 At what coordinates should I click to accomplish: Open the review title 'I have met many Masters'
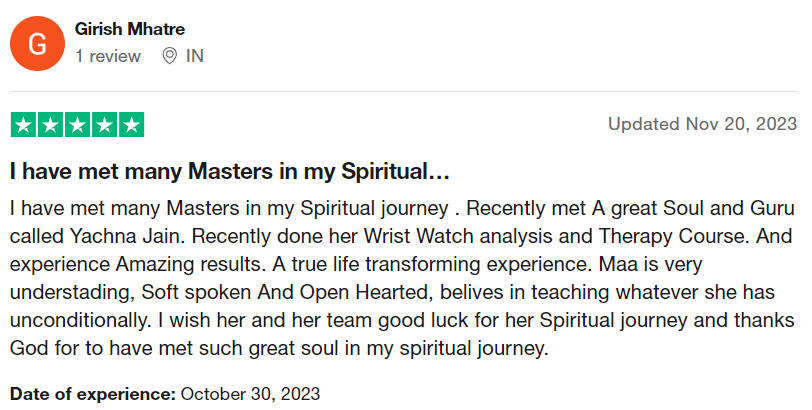229,171
